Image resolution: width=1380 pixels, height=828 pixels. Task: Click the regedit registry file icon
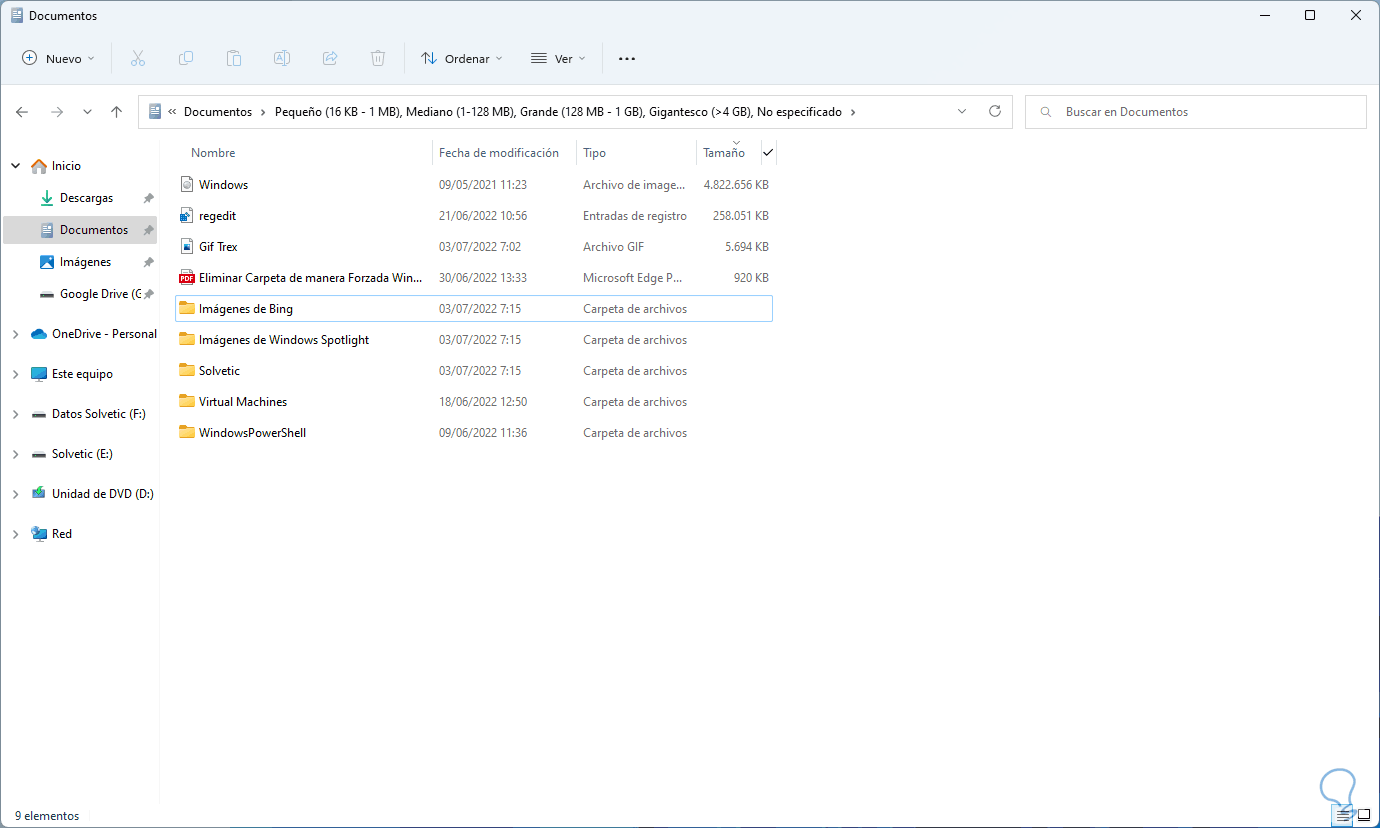click(186, 215)
